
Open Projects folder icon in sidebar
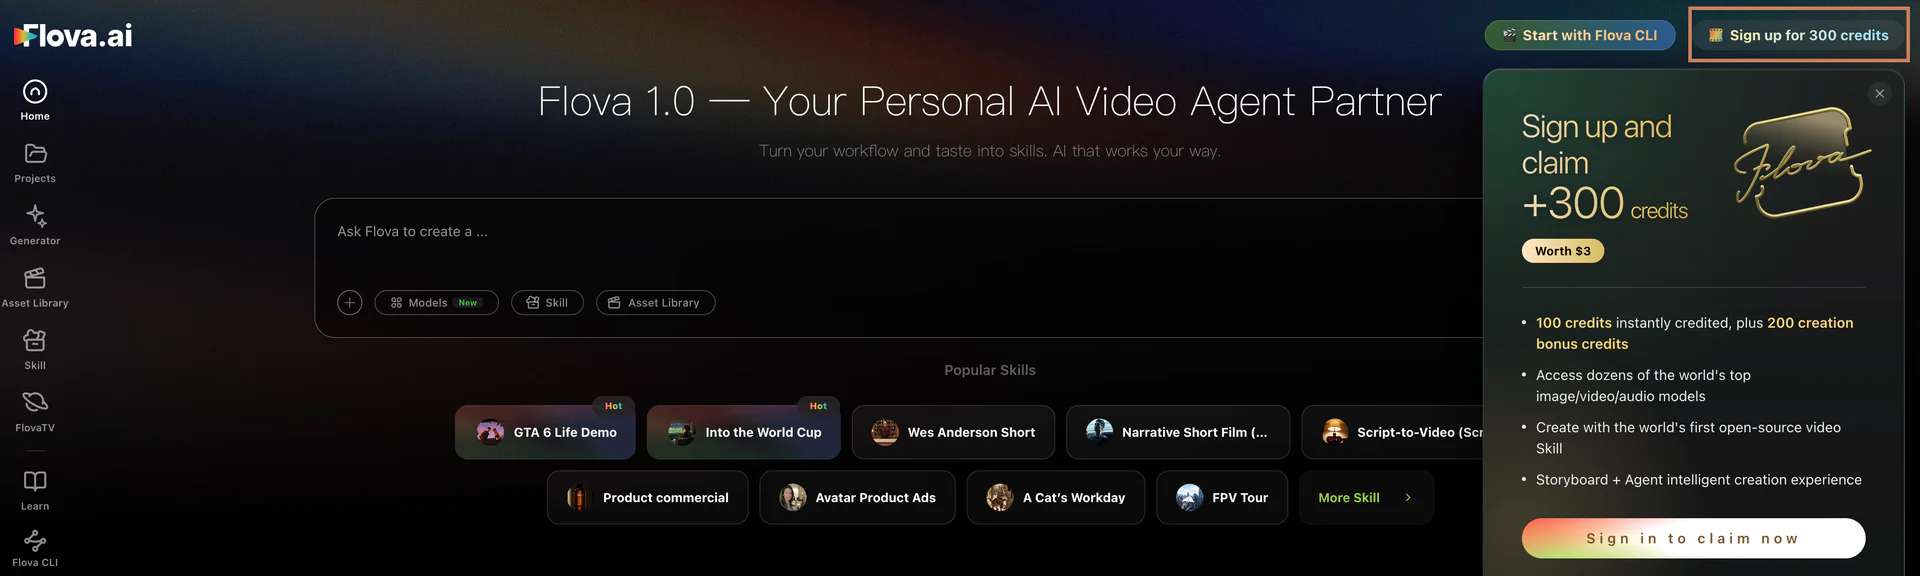35,153
